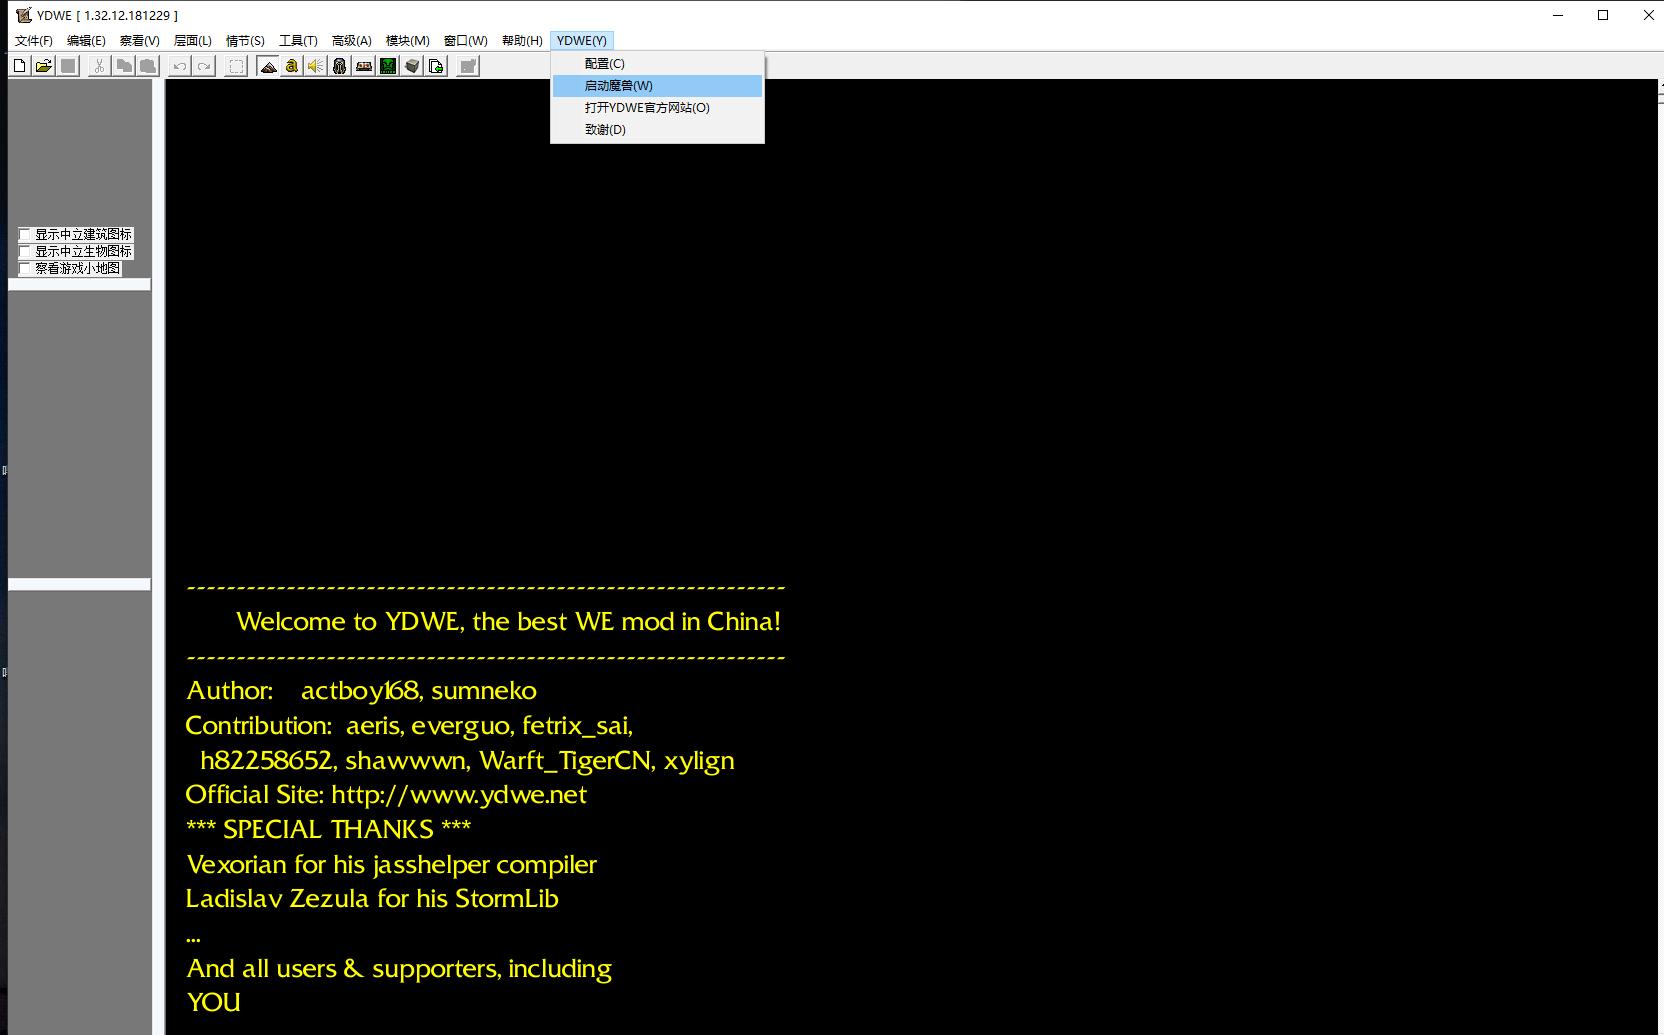Click the Undo arrow icon
The height and width of the screenshot is (1035, 1664).
click(179, 66)
